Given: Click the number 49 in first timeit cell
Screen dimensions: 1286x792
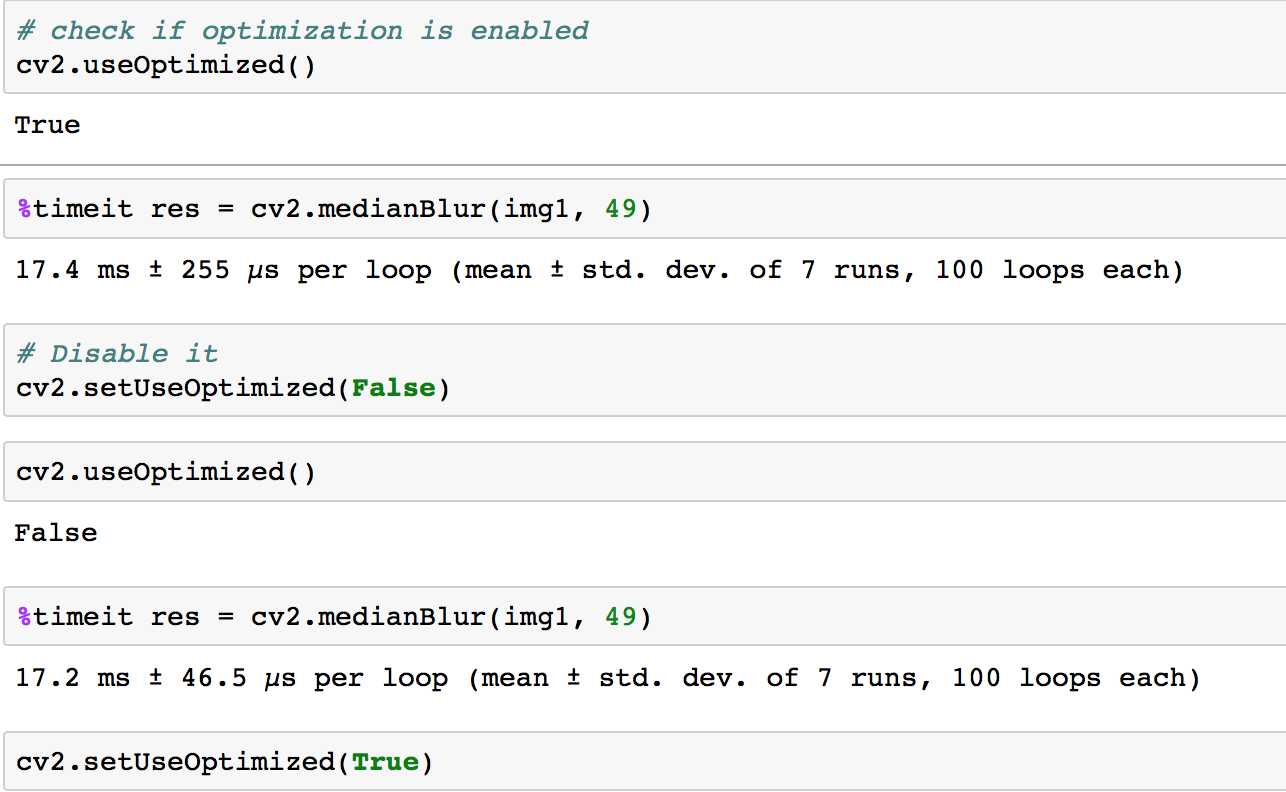Looking at the screenshot, I should [620, 209].
